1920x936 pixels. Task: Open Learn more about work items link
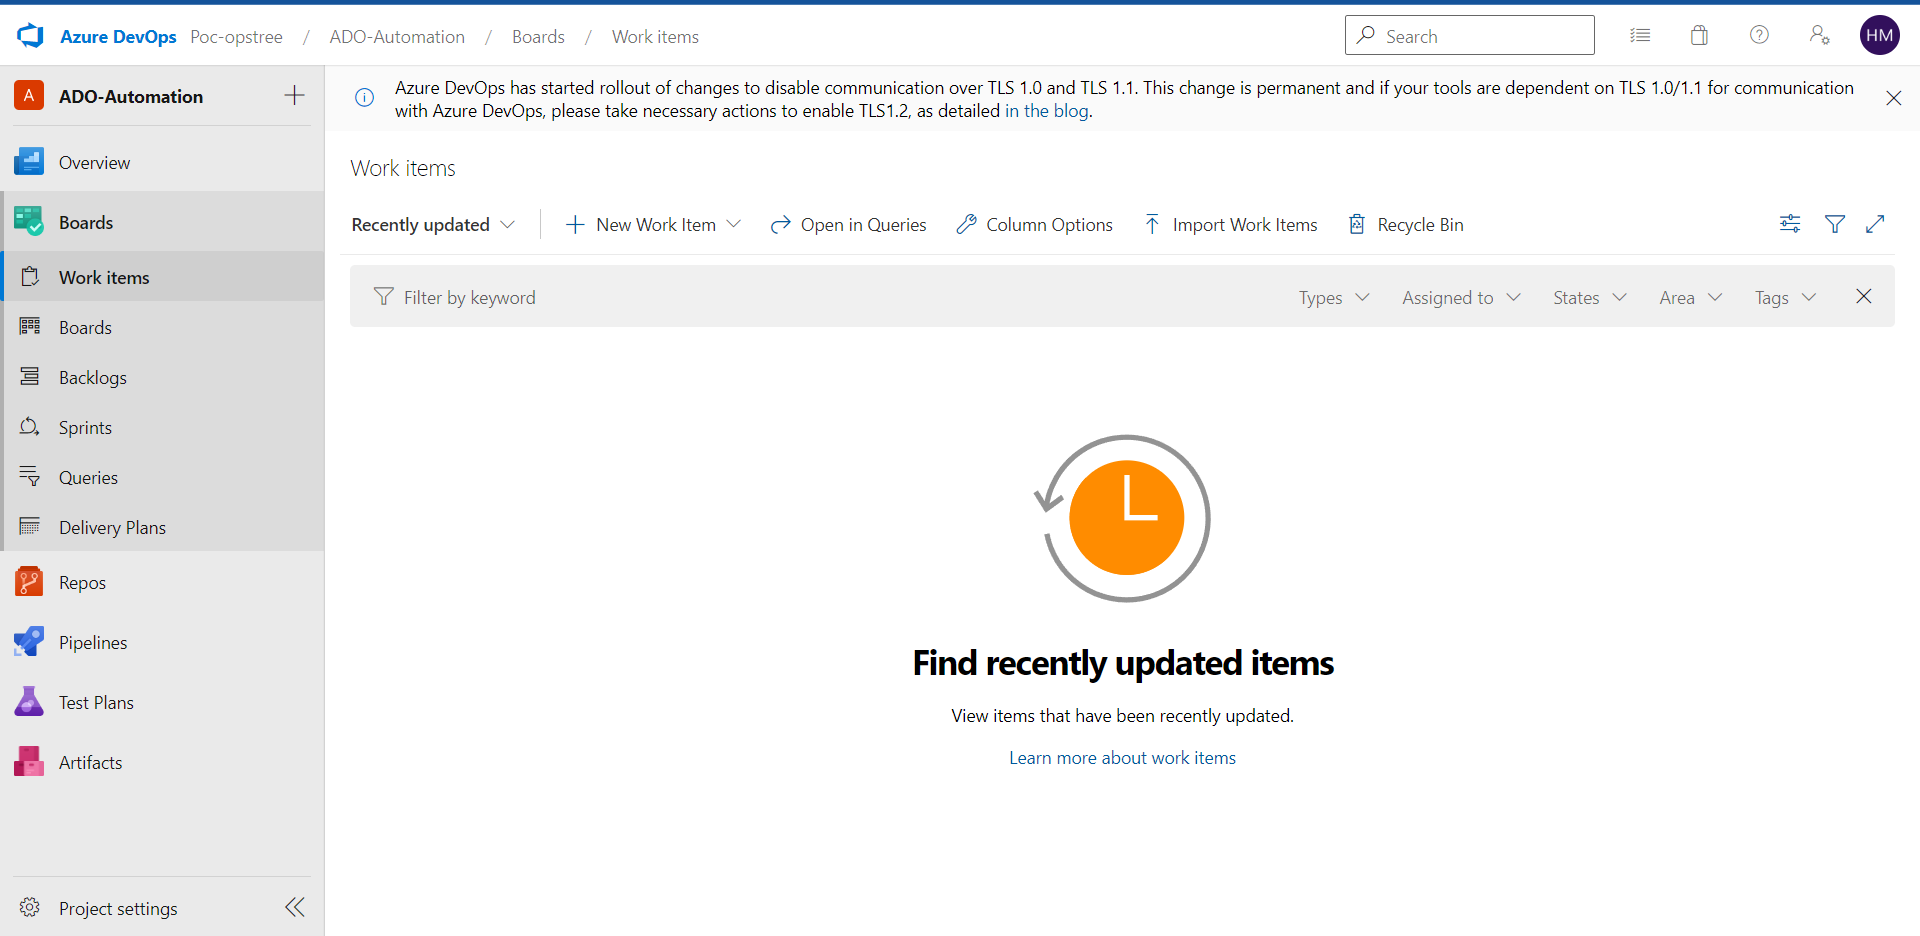[1122, 758]
